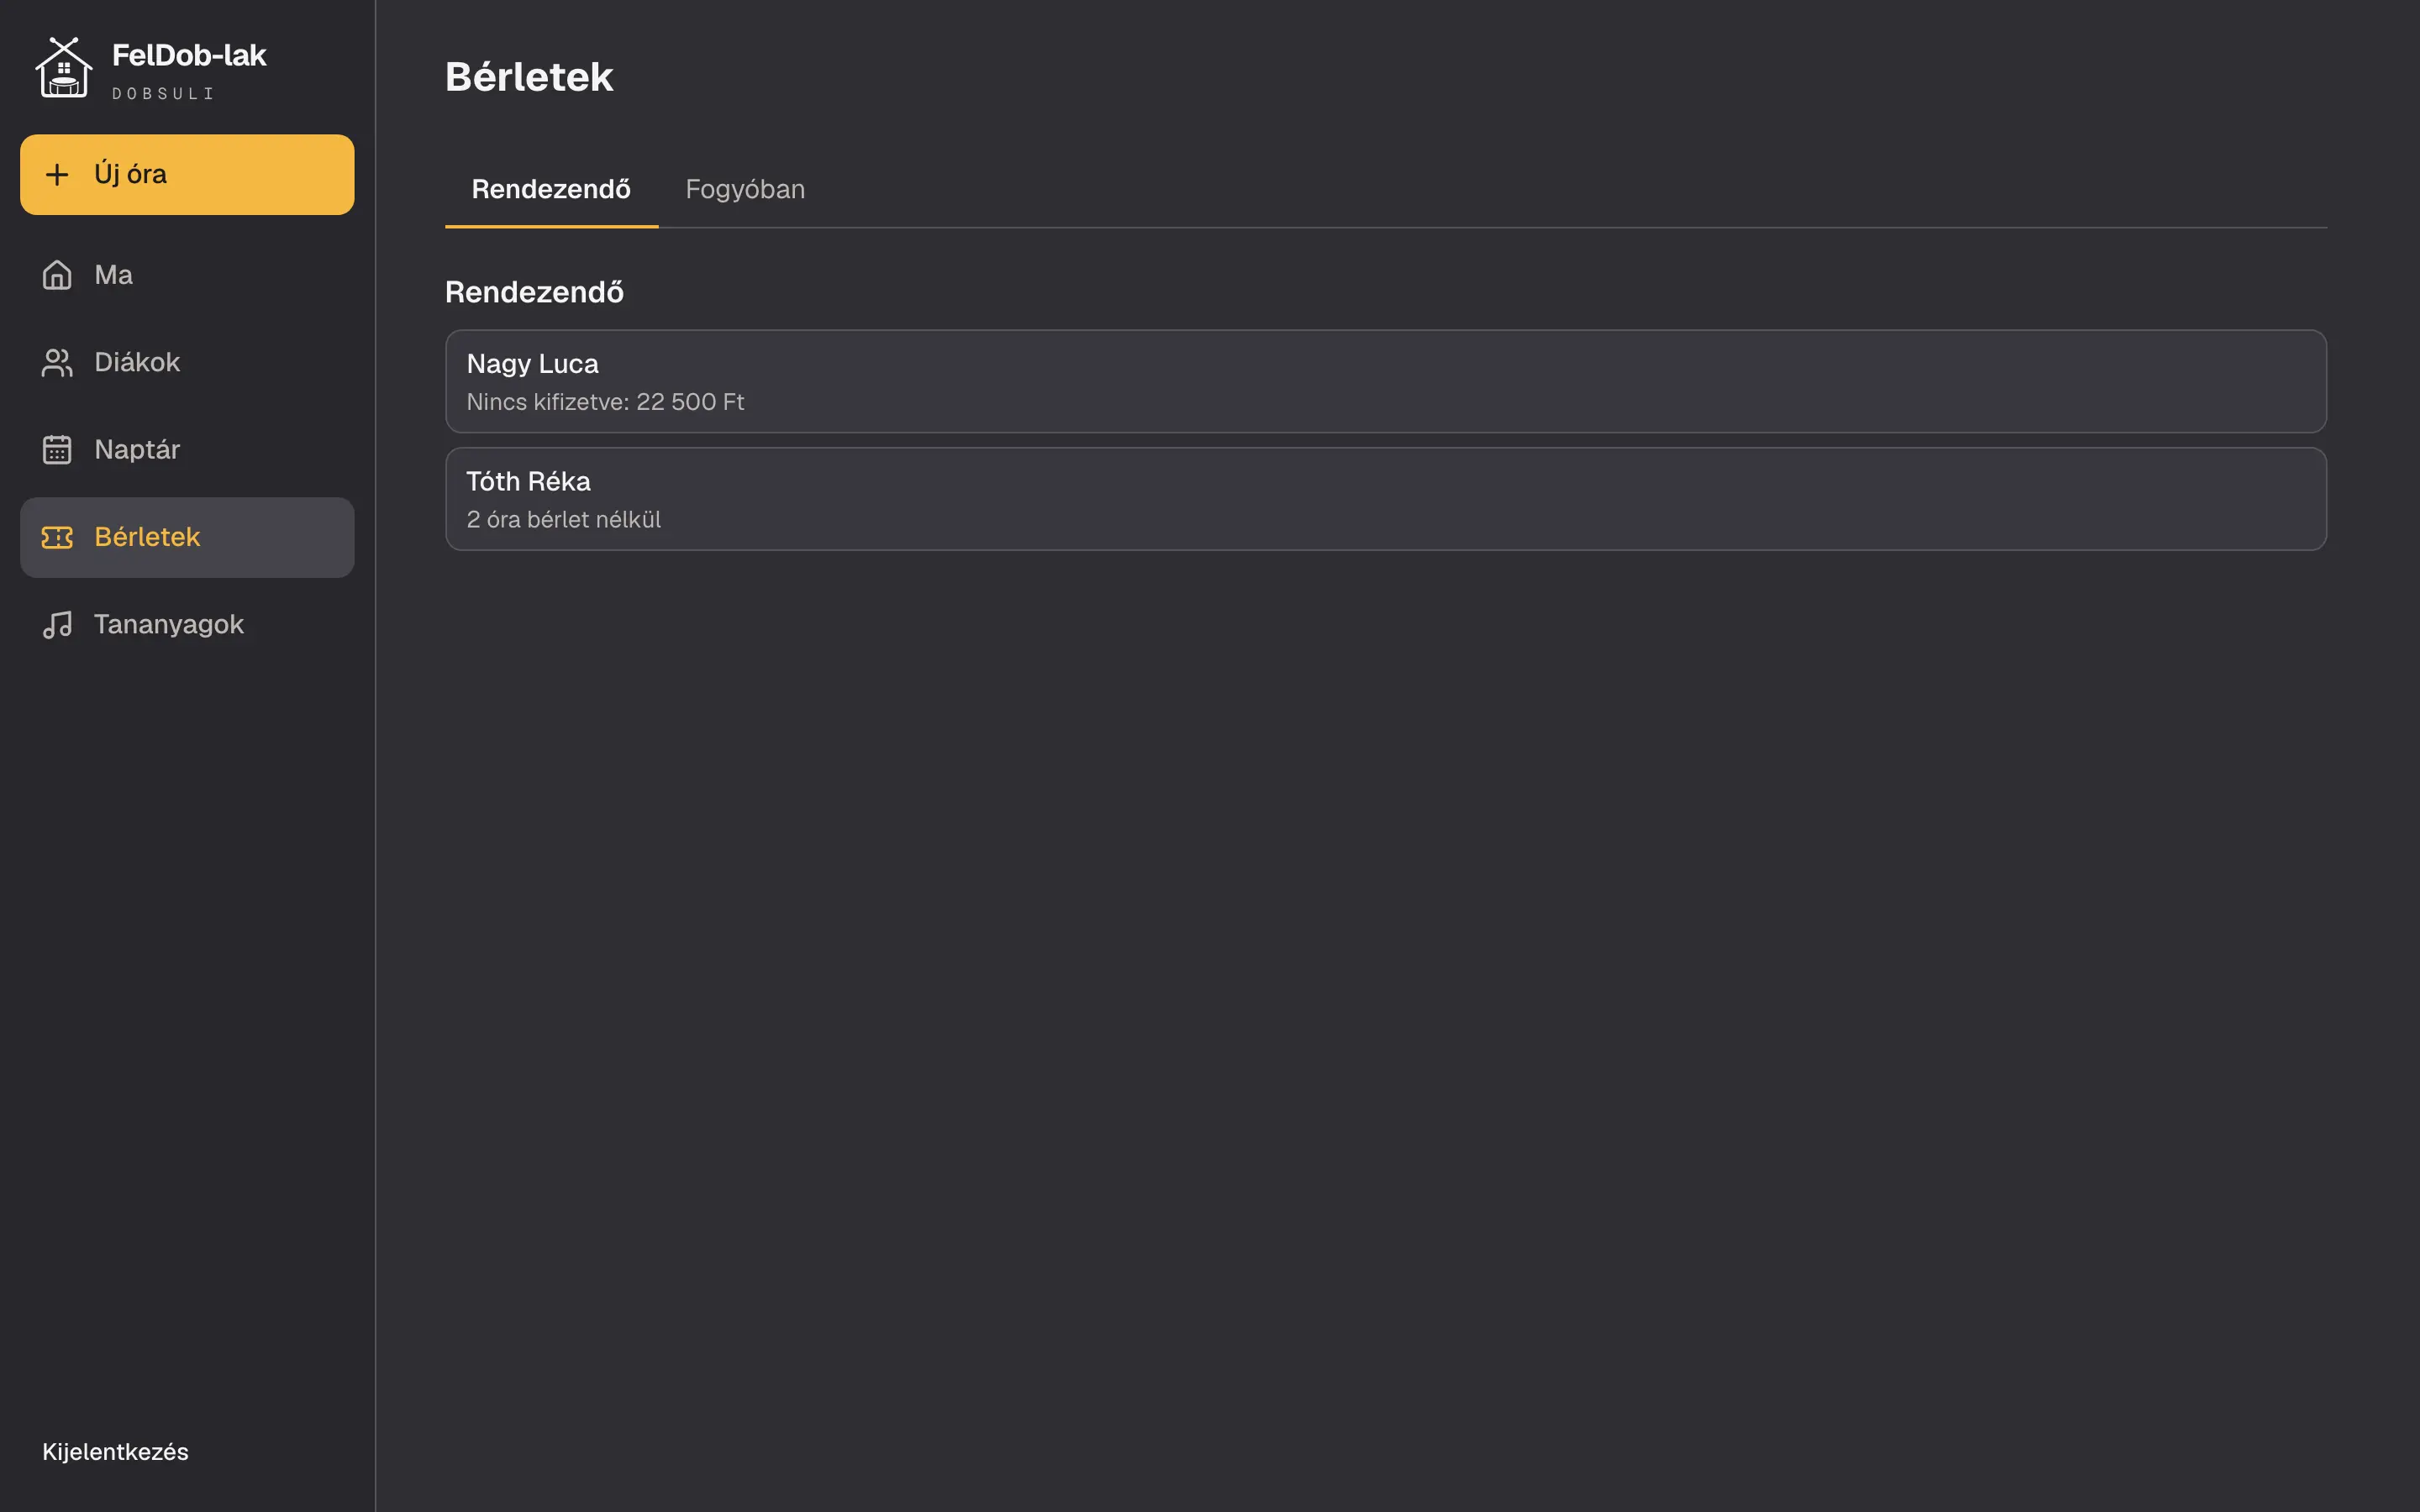Click the Bérletek page heading
2420x1512 pixels.
point(529,77)
